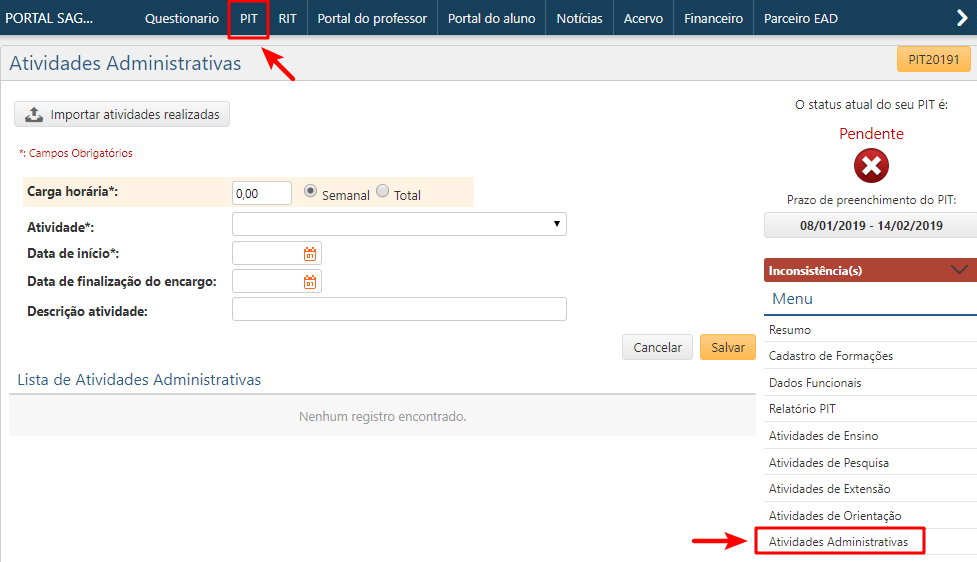Viewport: 977px width, 562px height.
Task: Open the PIT menu tab
Action: (248, 19)
